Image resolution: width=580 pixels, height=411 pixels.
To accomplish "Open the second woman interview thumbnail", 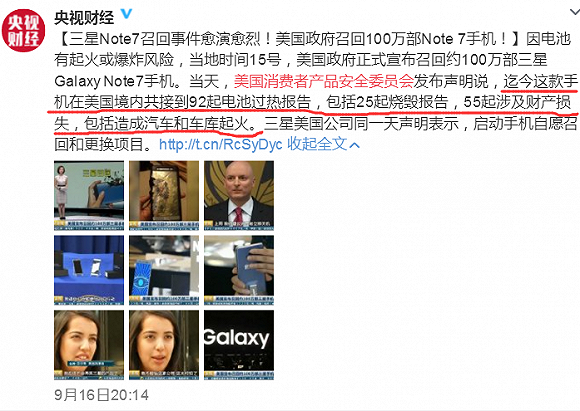I will pos(164,345).
